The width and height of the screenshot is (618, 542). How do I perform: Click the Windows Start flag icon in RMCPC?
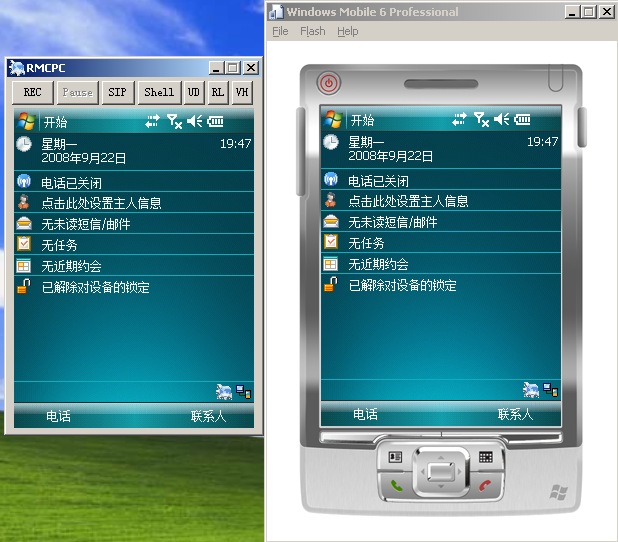[x=26, y=121]
